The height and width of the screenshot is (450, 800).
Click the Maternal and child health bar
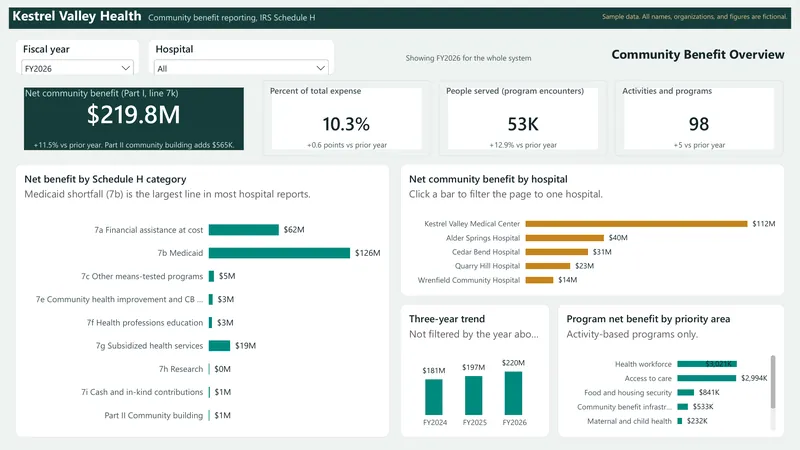tap(680, 421)
